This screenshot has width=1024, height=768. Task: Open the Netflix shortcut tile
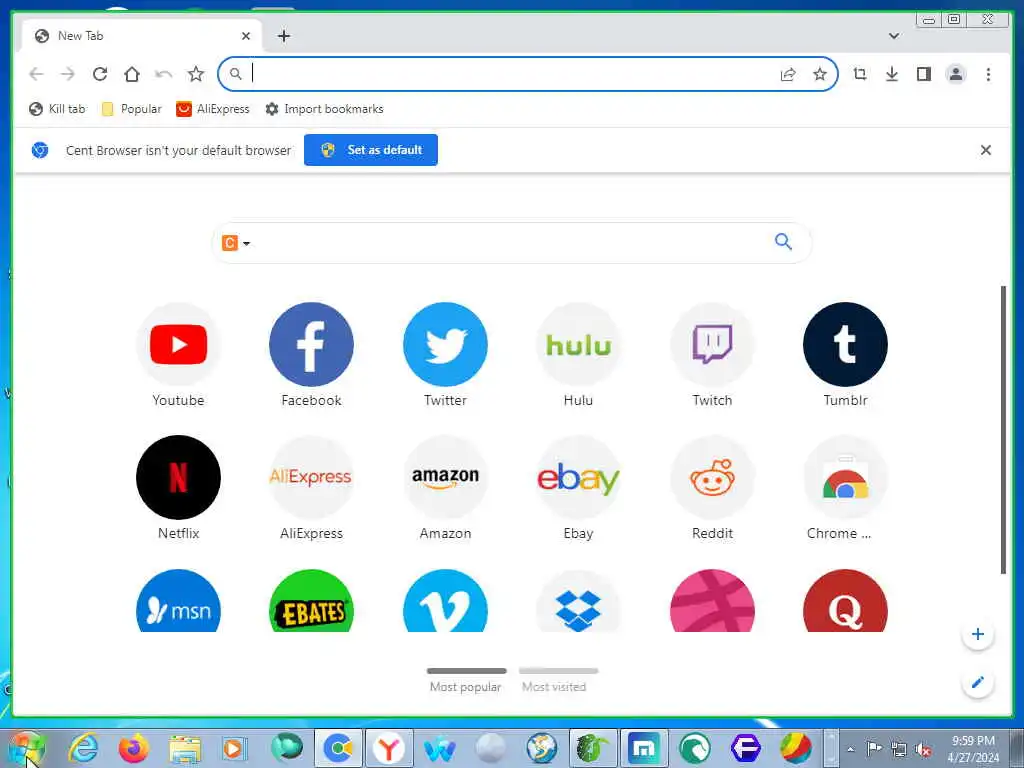(178, 488)
